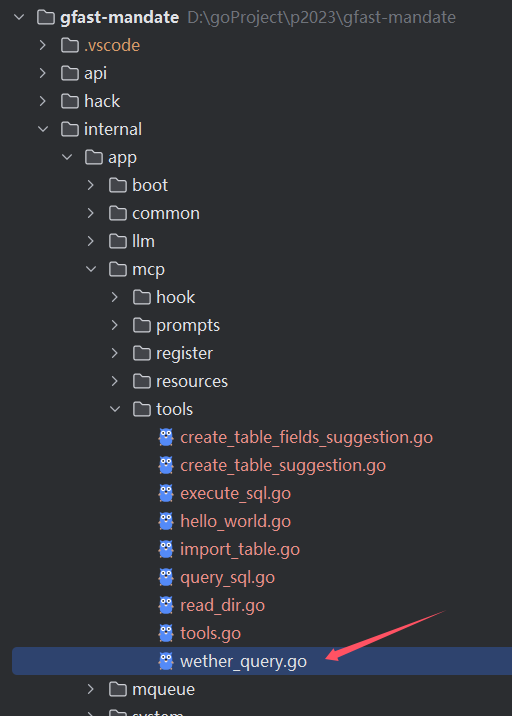Click the folder icon beside .vscode
This screenshot has height=716, width=512.
(x=69, y=45)
